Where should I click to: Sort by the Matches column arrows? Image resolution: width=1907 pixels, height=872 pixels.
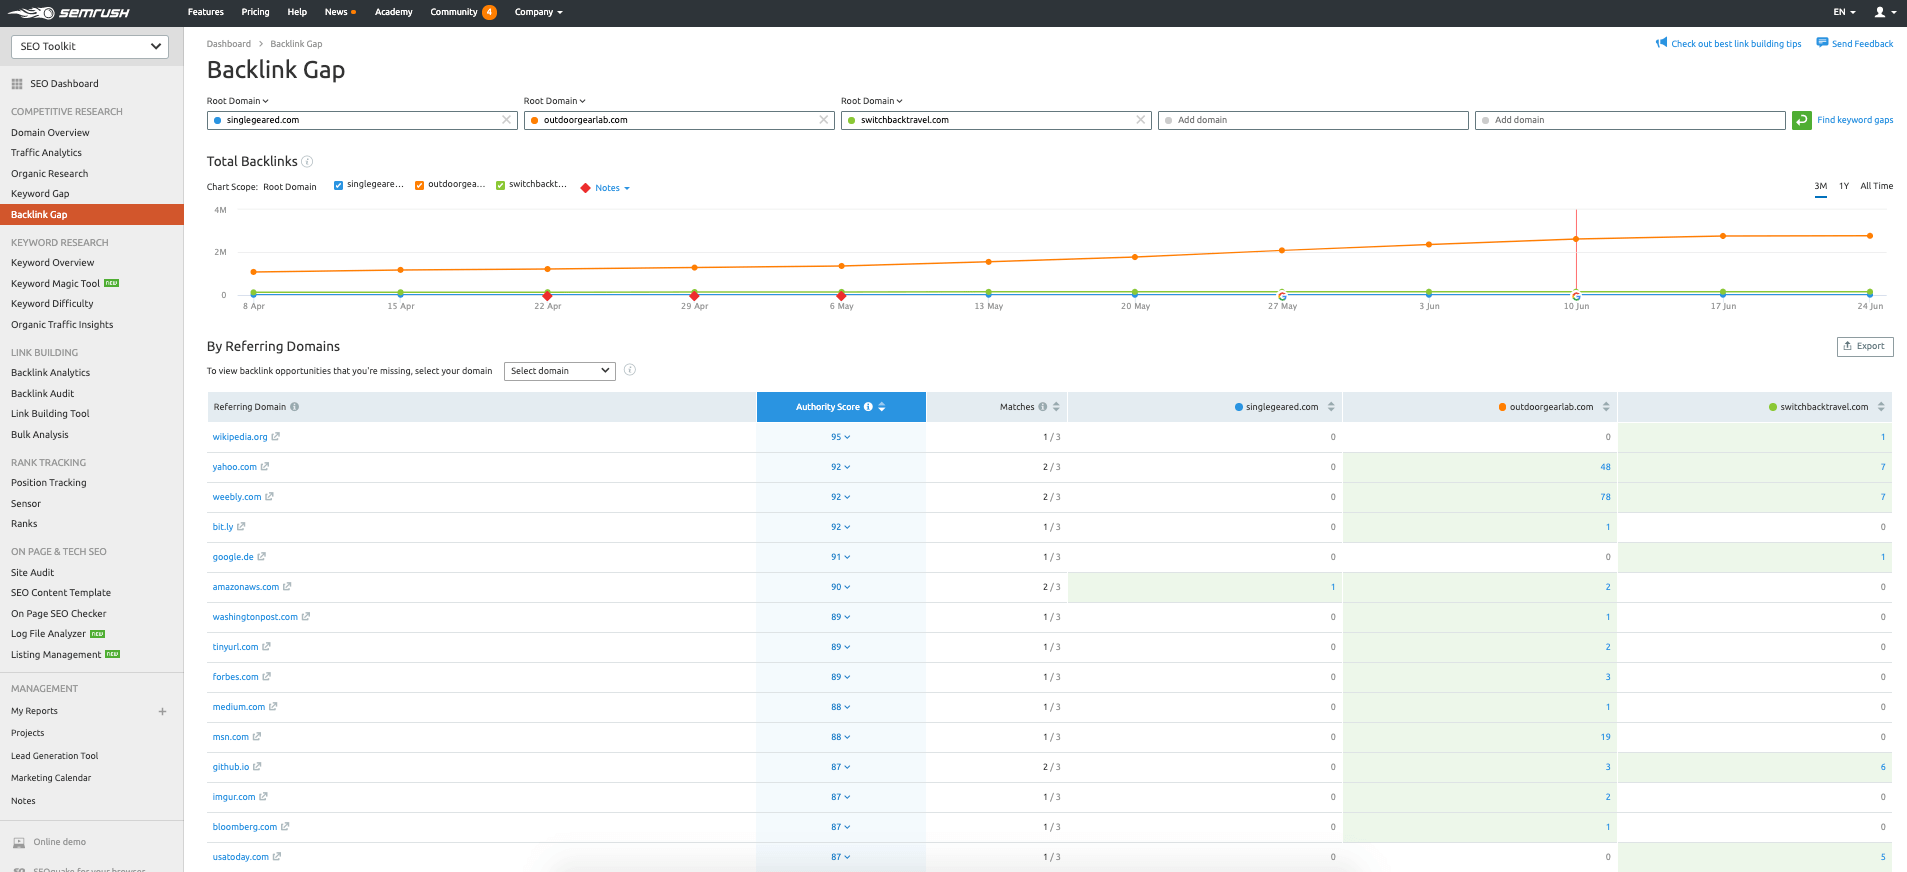pyautogui.click(x=1056, y=407)
